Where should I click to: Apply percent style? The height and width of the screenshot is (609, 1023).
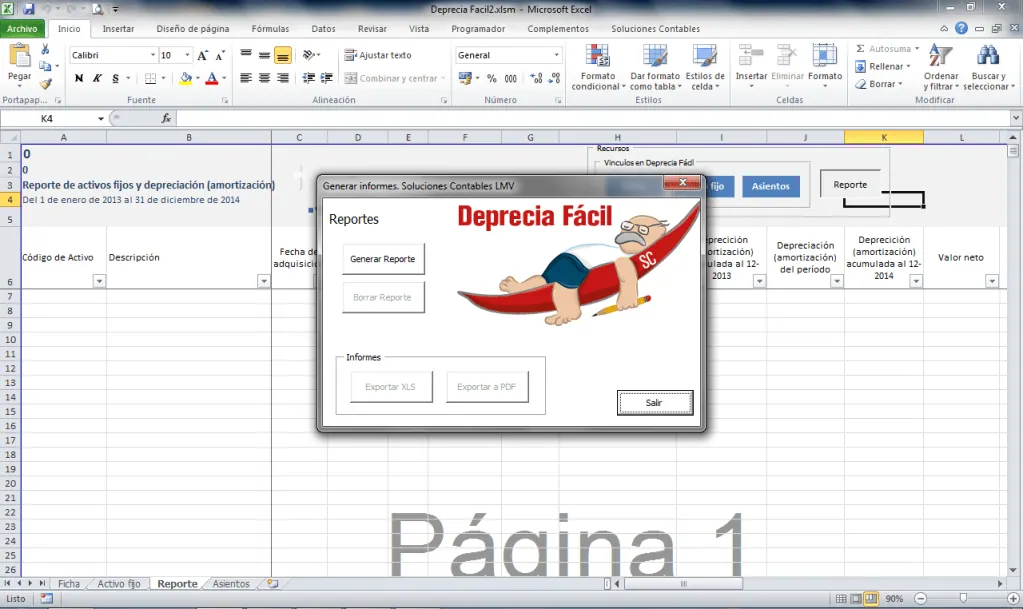(492, 78)
